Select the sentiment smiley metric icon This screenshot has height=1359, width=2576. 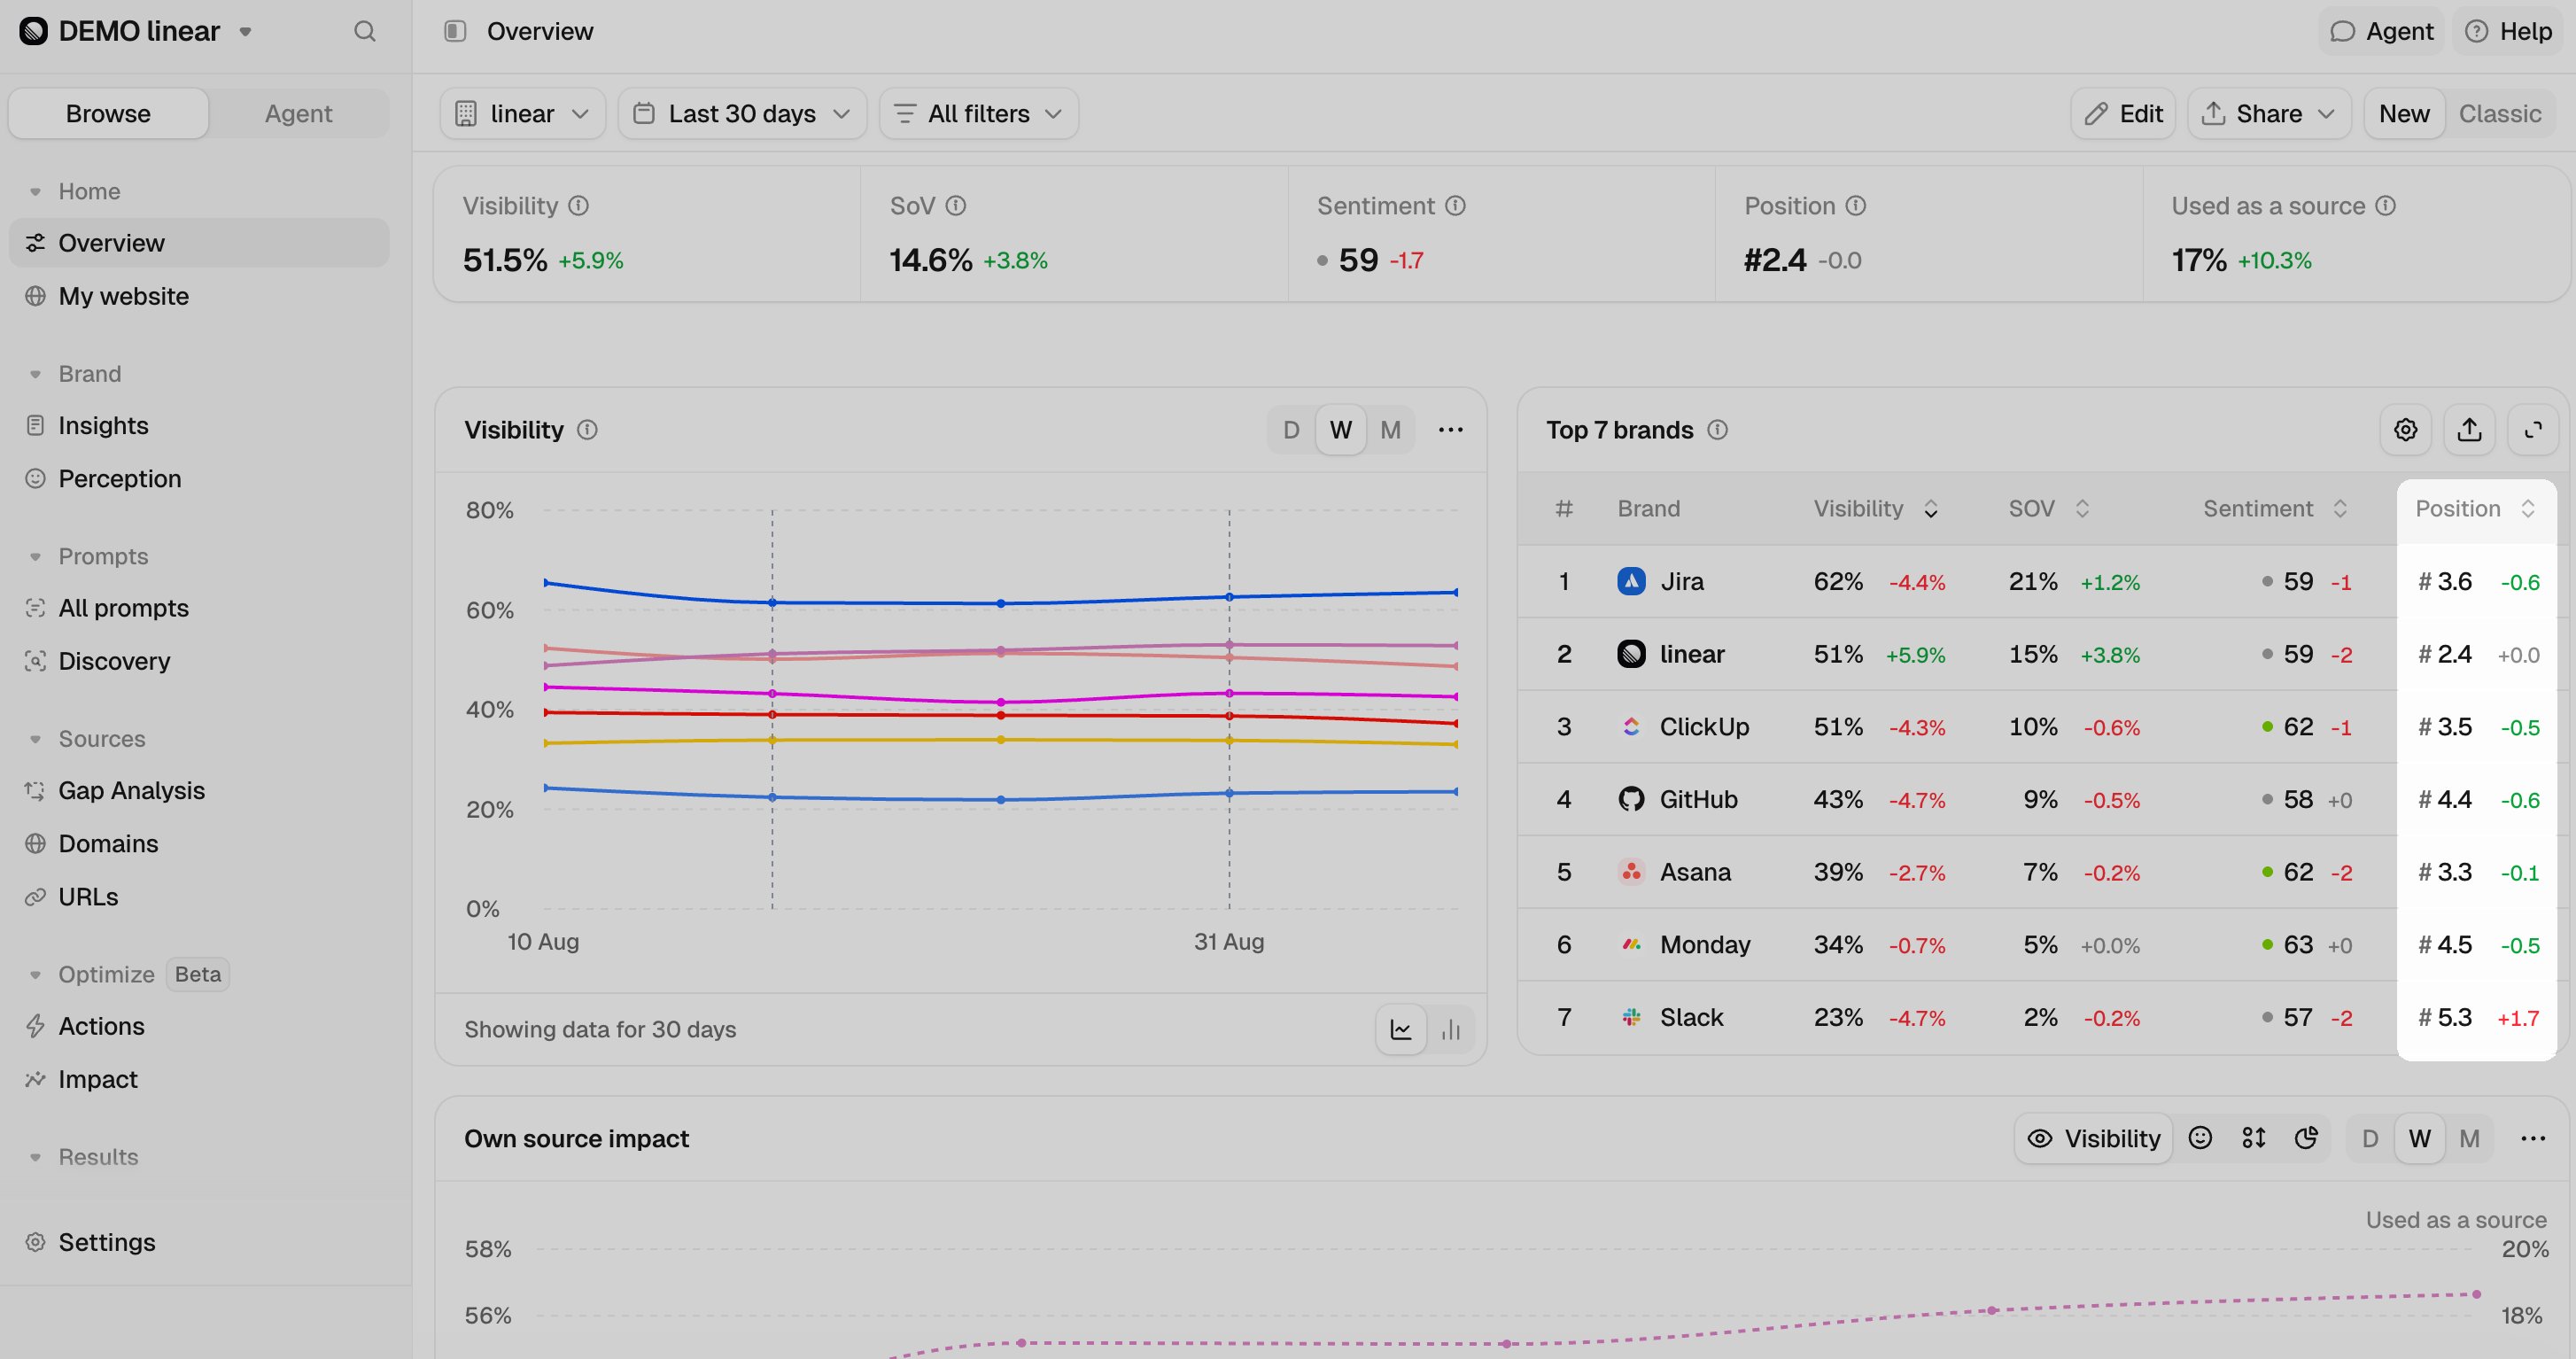tap(2200, 1138)
